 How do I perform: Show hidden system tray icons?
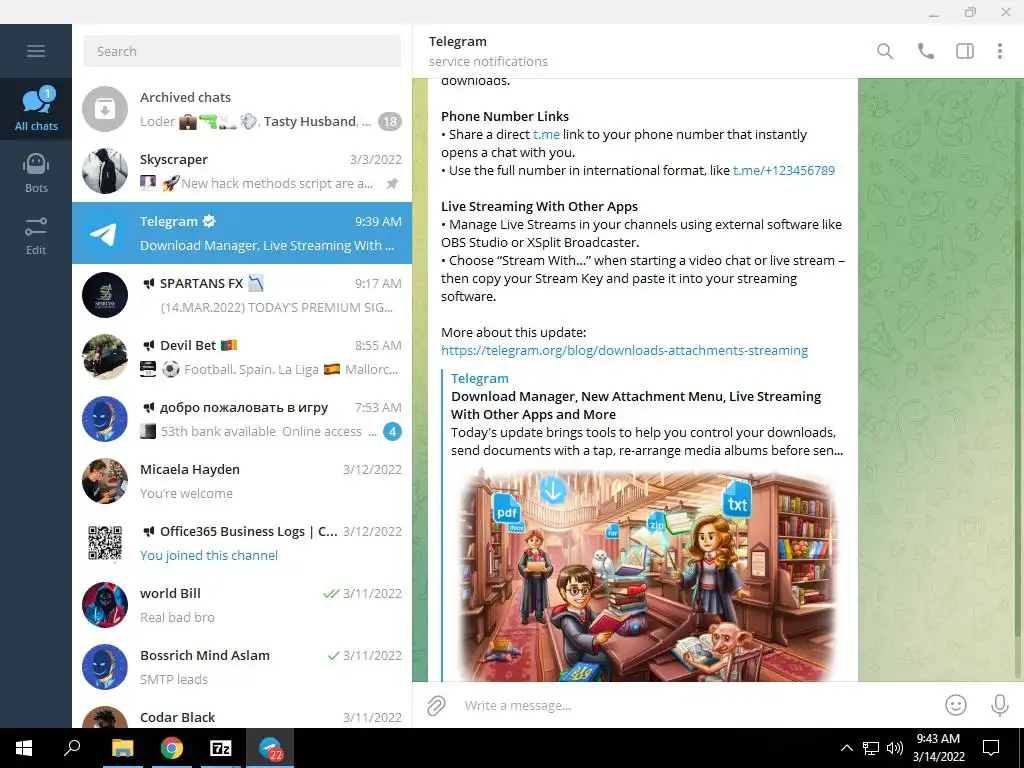(x=846, y=748)
